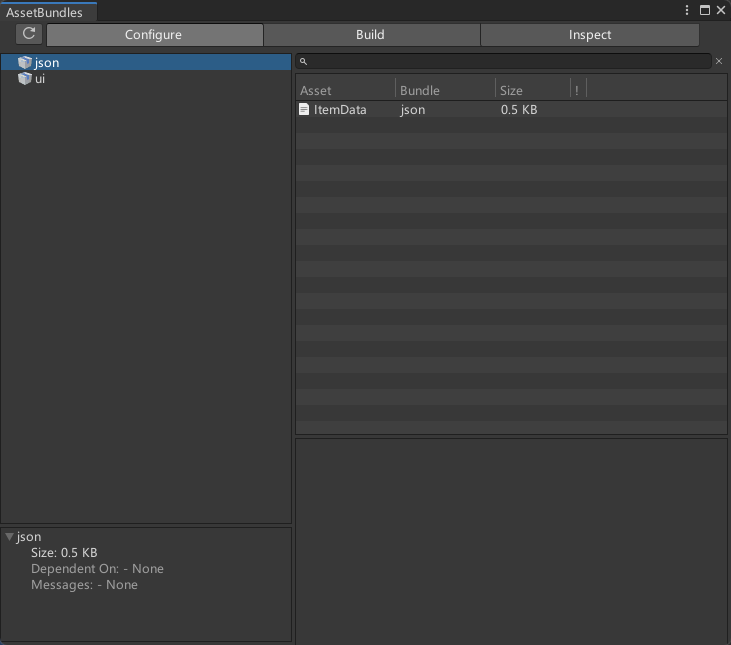731x645 pixels.
Task: Click the refresh bundles button
Action: (x=29, y=34)
